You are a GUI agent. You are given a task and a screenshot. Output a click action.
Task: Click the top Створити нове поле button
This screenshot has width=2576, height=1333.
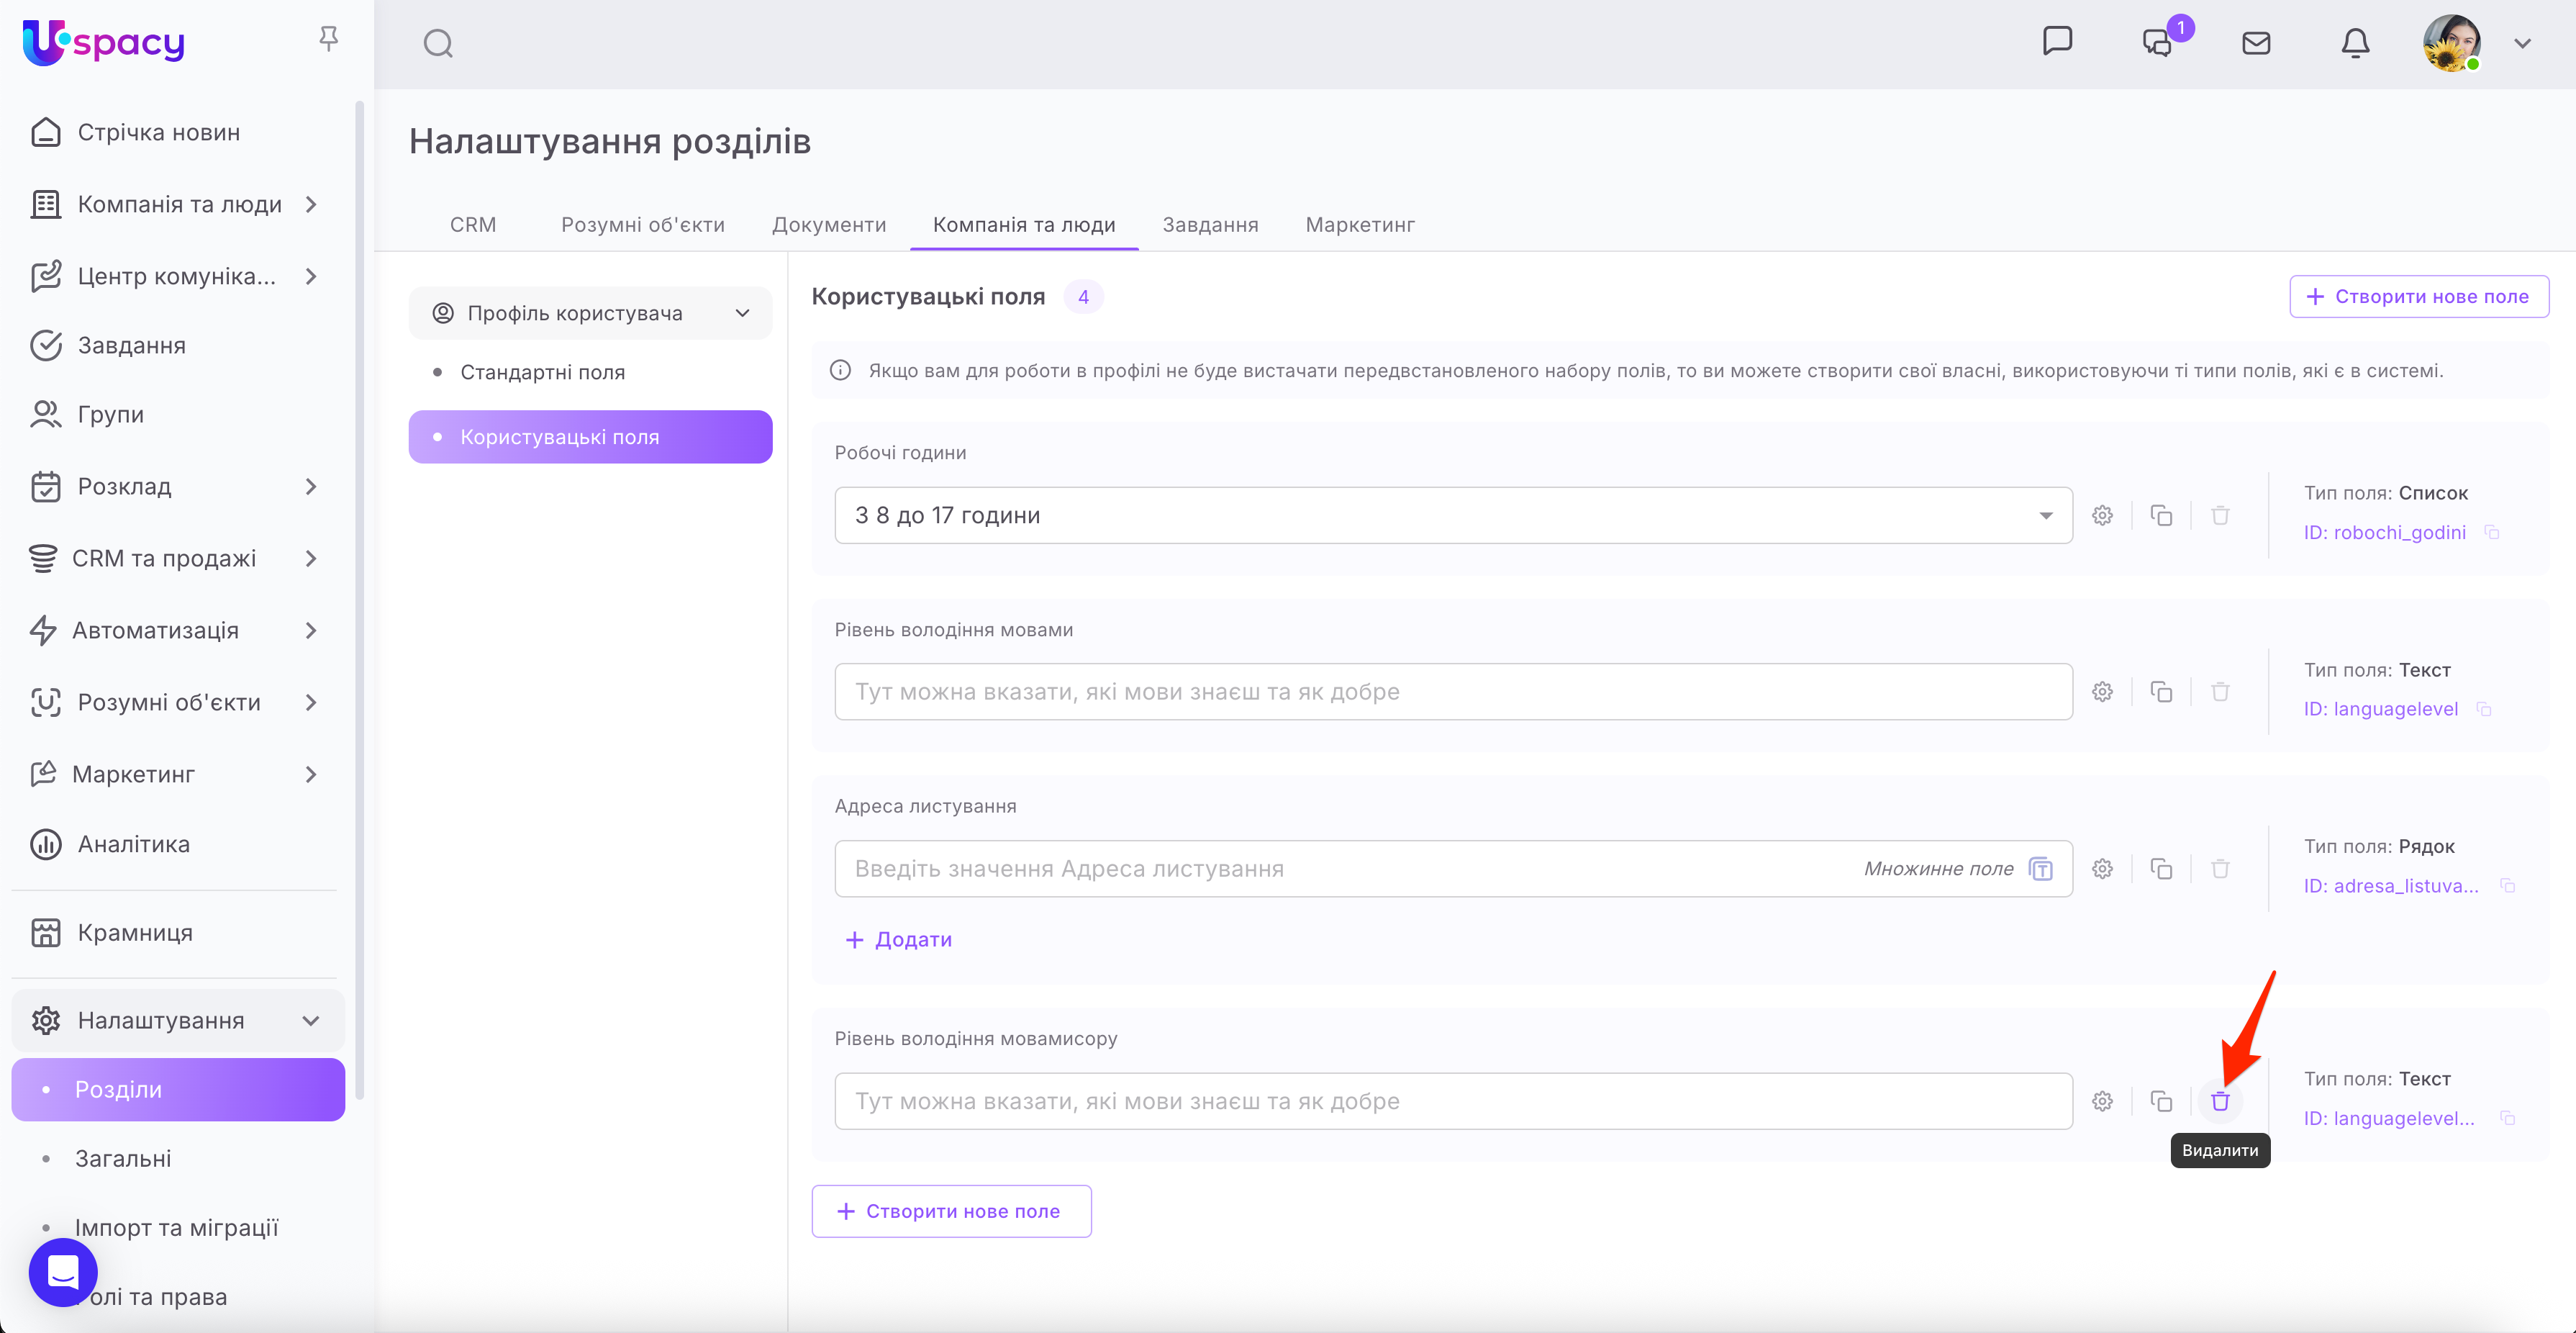tap(2418, 296)
